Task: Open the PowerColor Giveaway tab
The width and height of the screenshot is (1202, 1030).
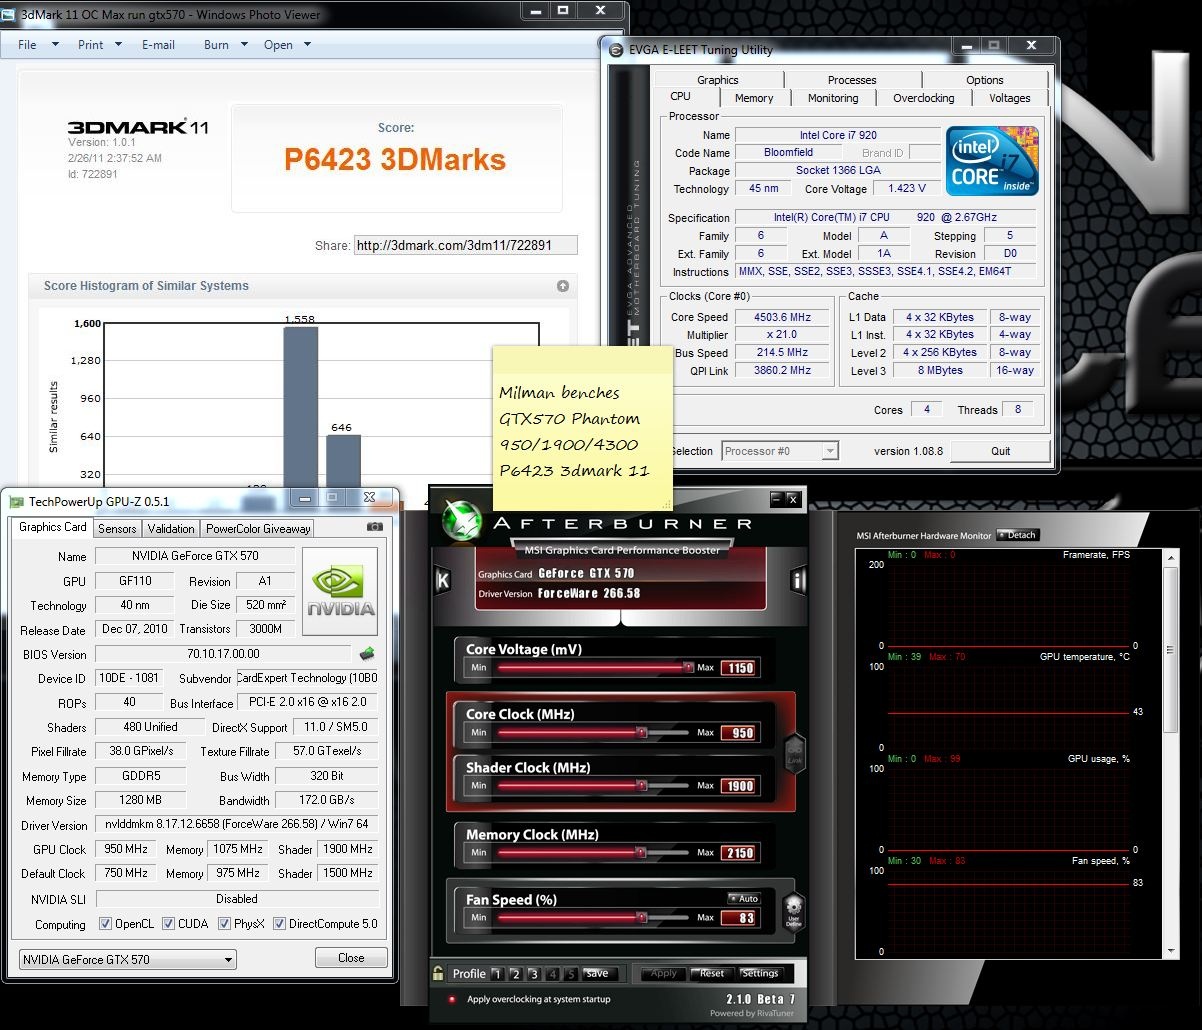Action: tap(258, 529)
